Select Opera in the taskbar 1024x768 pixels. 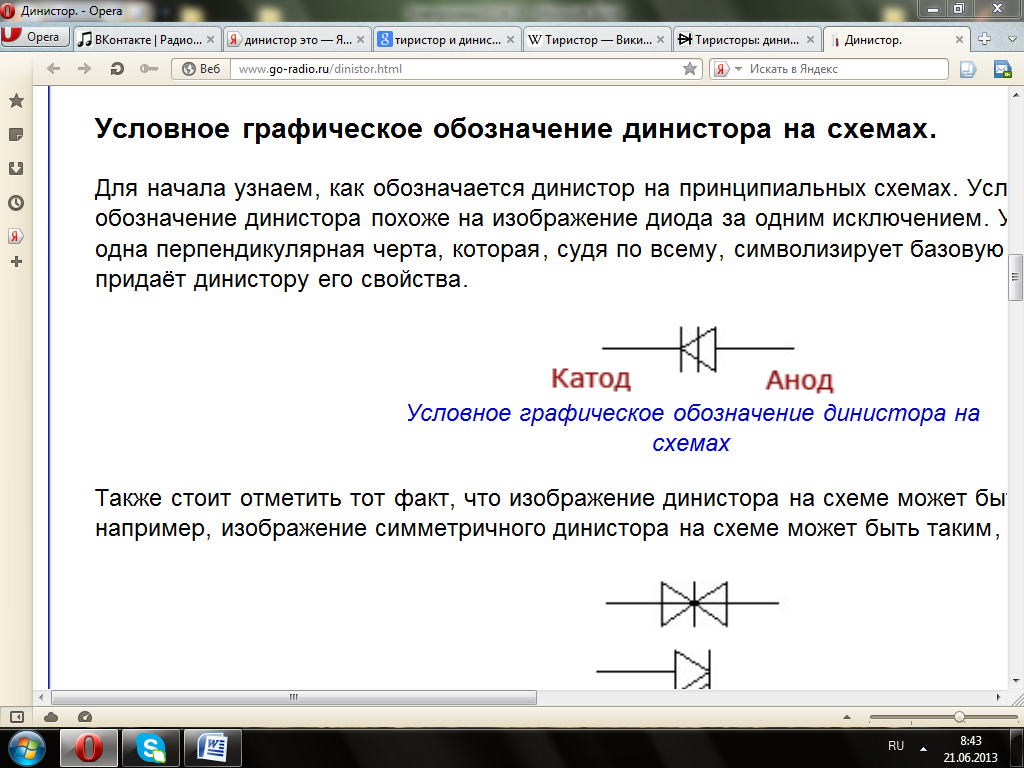pyautogui.click(x=89, y=748)
